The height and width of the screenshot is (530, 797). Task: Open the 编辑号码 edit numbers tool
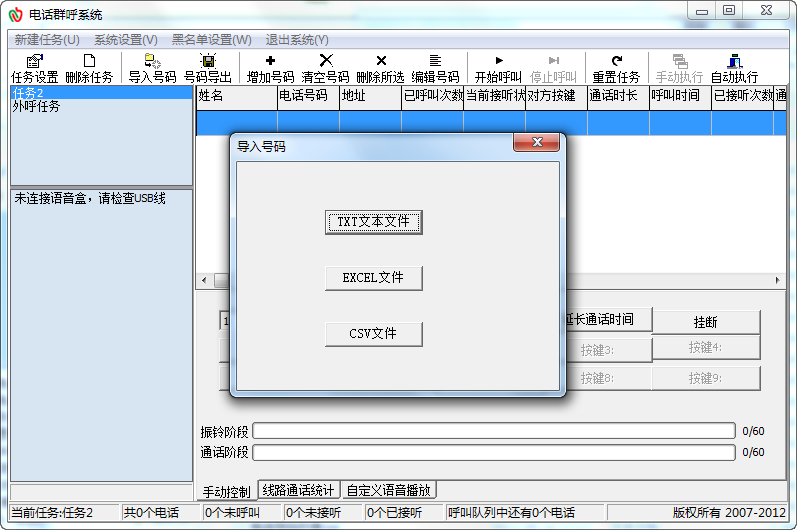[x=435, y=68]
